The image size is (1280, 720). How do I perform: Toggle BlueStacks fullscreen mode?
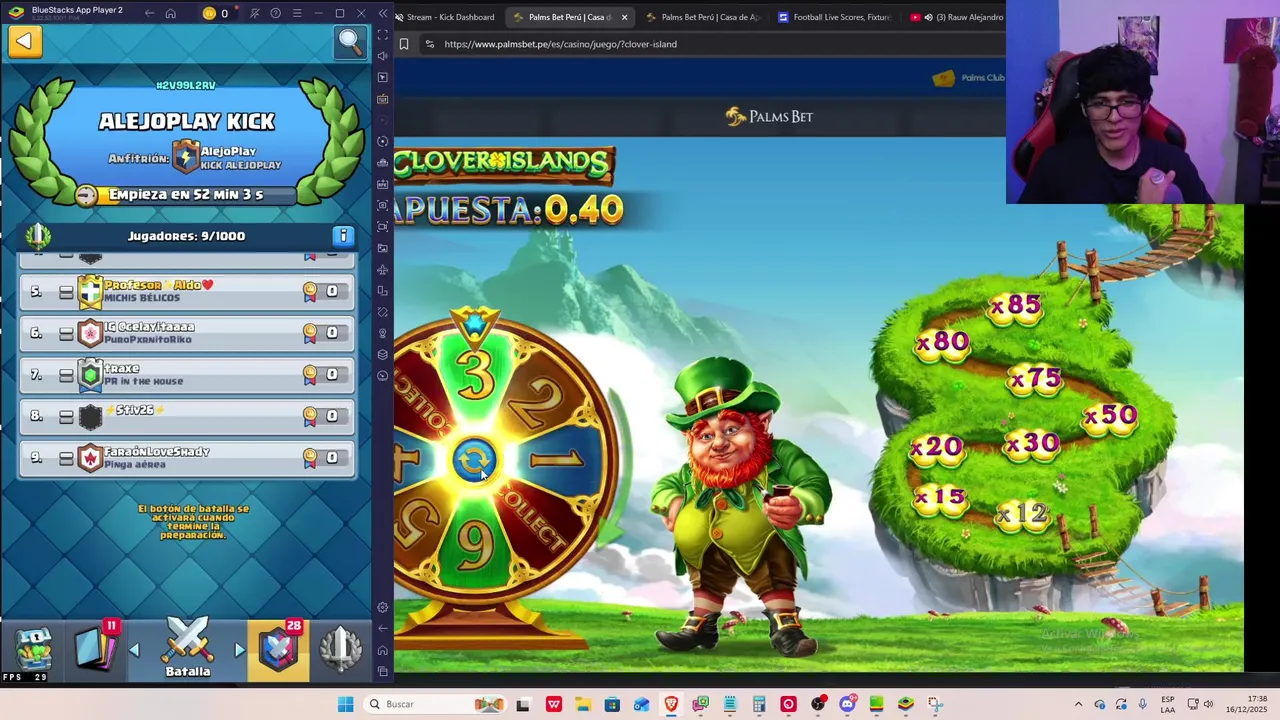[x=383, y=35]
